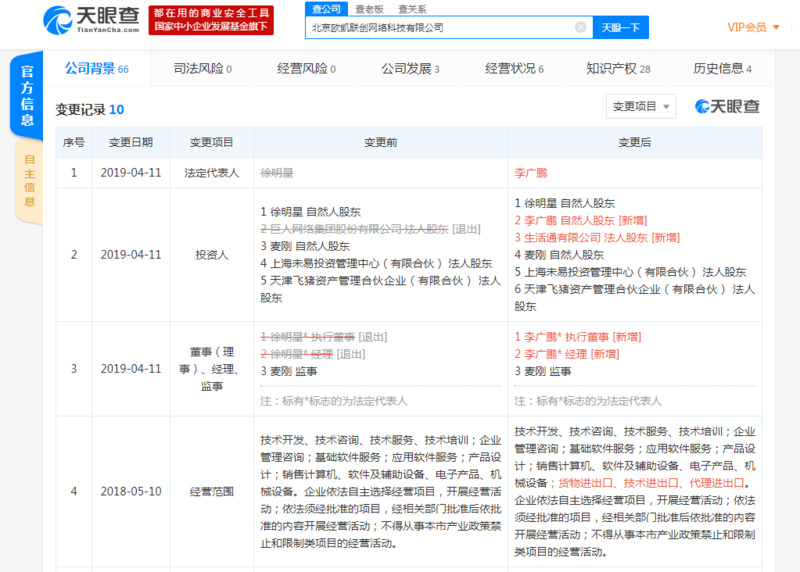Click the 经营范围 change item cell
The image size is (800, 572).
(x=212, y=491)
